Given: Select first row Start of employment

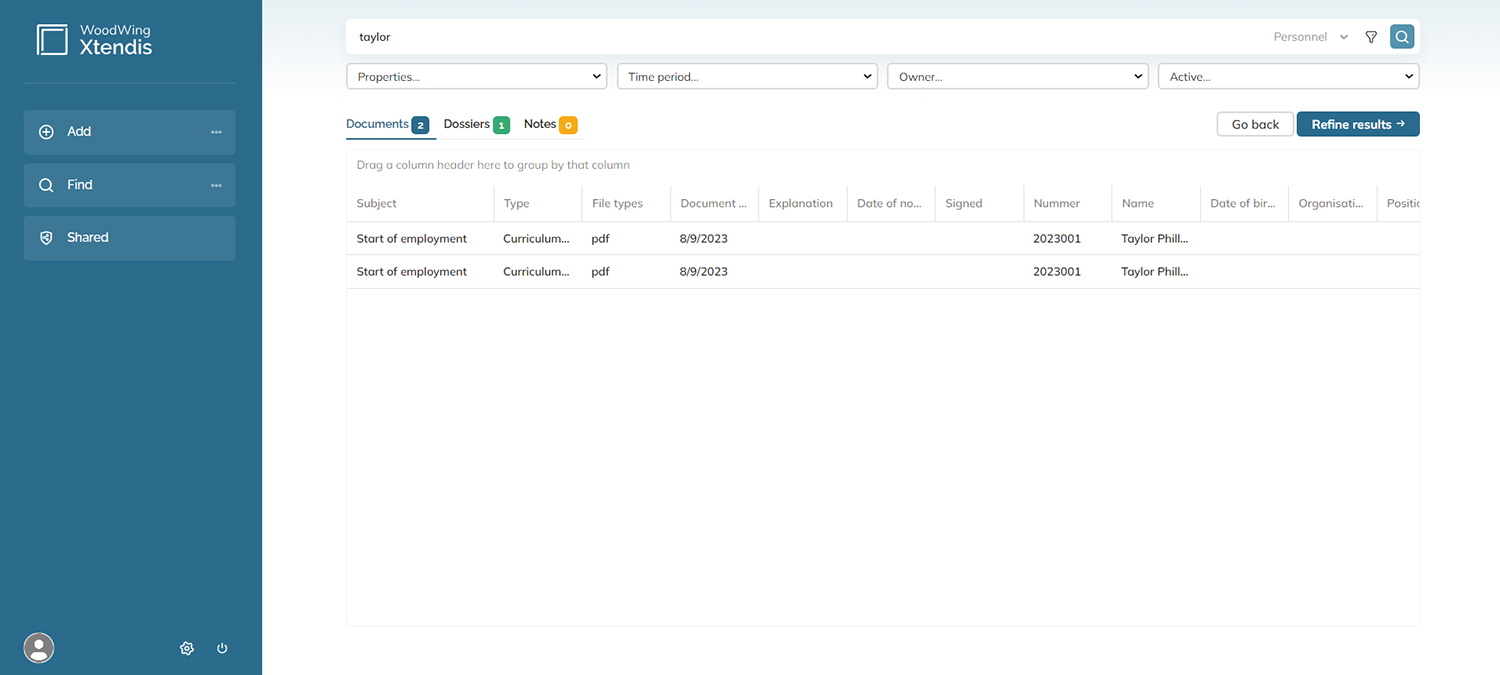Looking at the screenshot, I should [x=412, y=239].
